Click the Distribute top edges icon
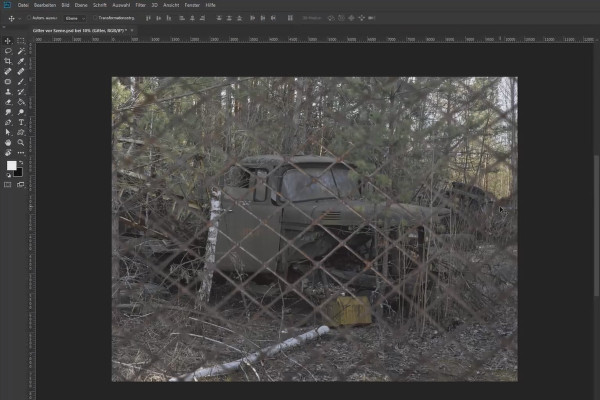Image resolution: width=600 pixels, height=400 pixels. click(219, 18)
